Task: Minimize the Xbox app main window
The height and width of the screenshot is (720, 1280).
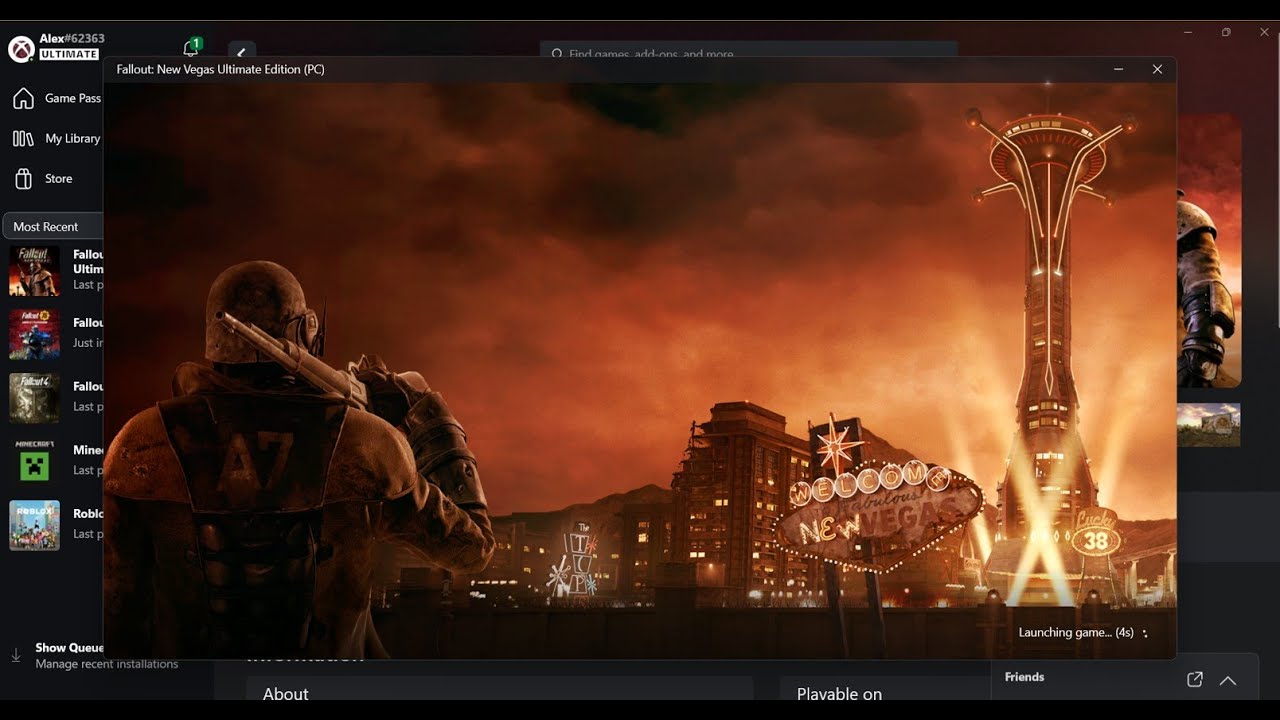Action: click(x=1188, y=32)
